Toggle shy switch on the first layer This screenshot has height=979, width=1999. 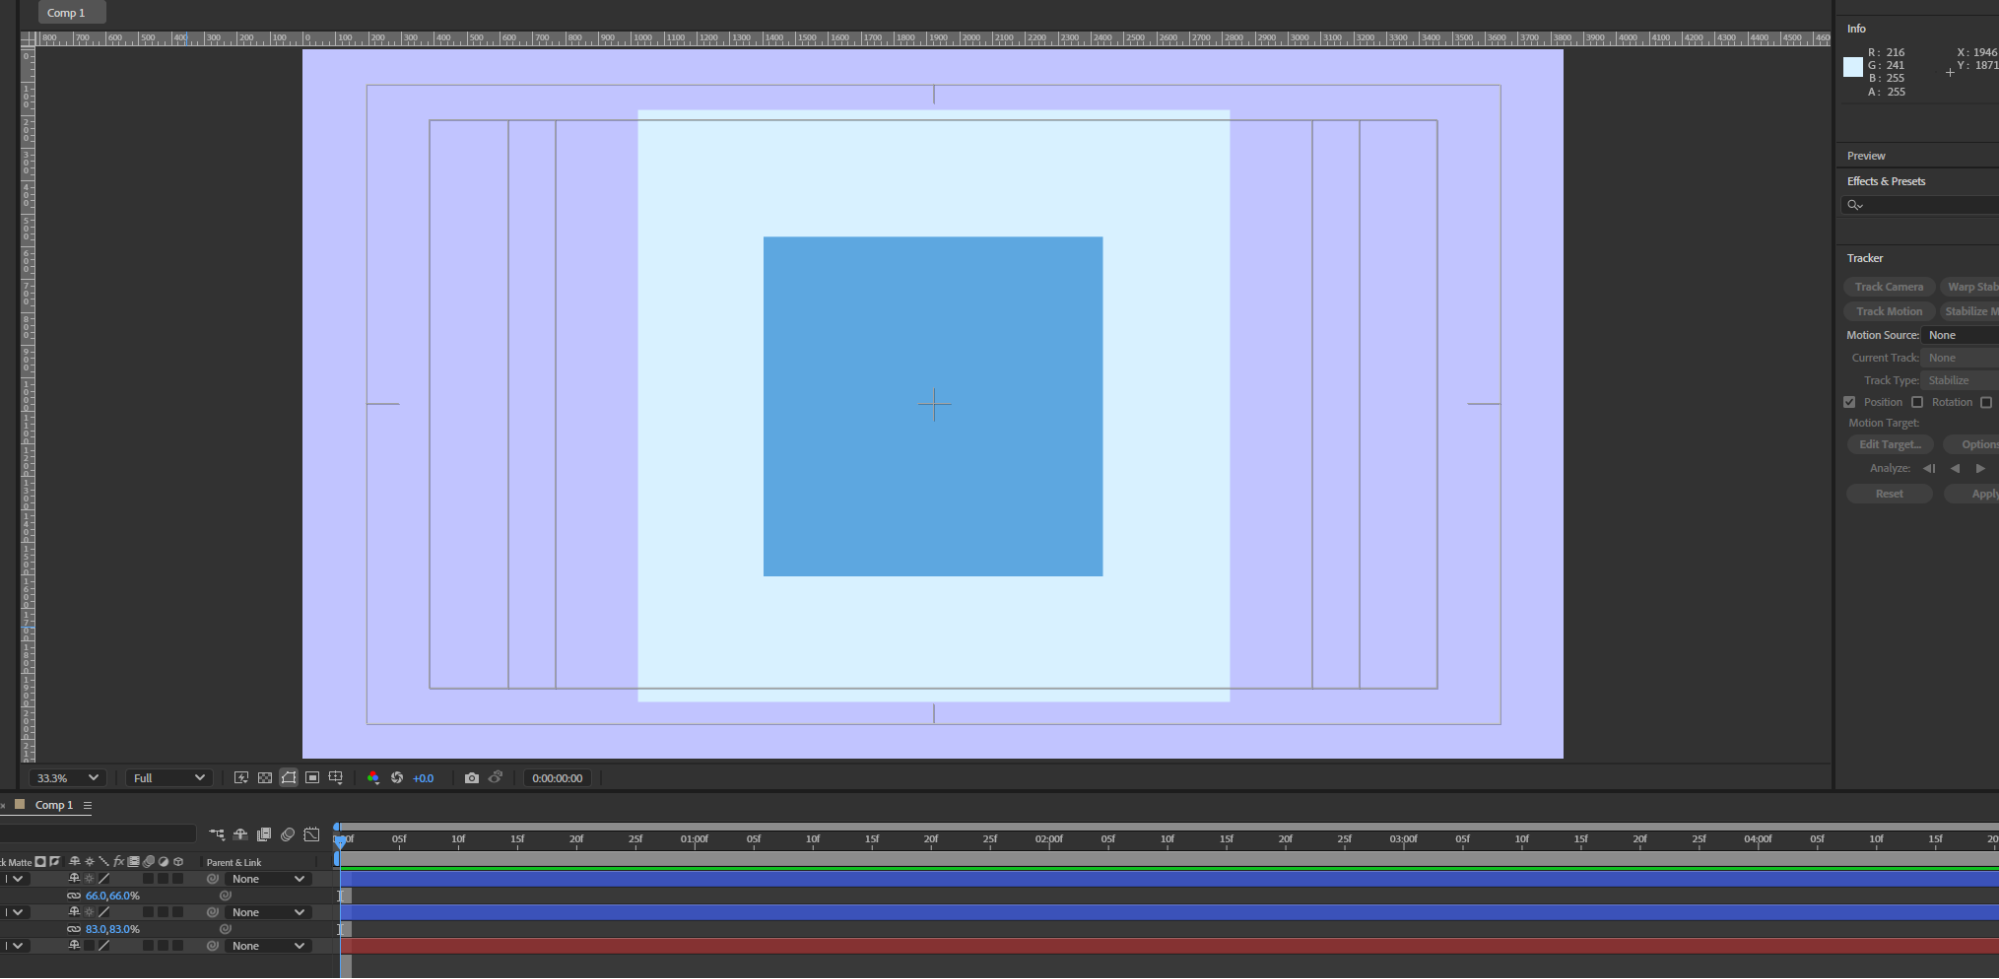pos(74,879)
